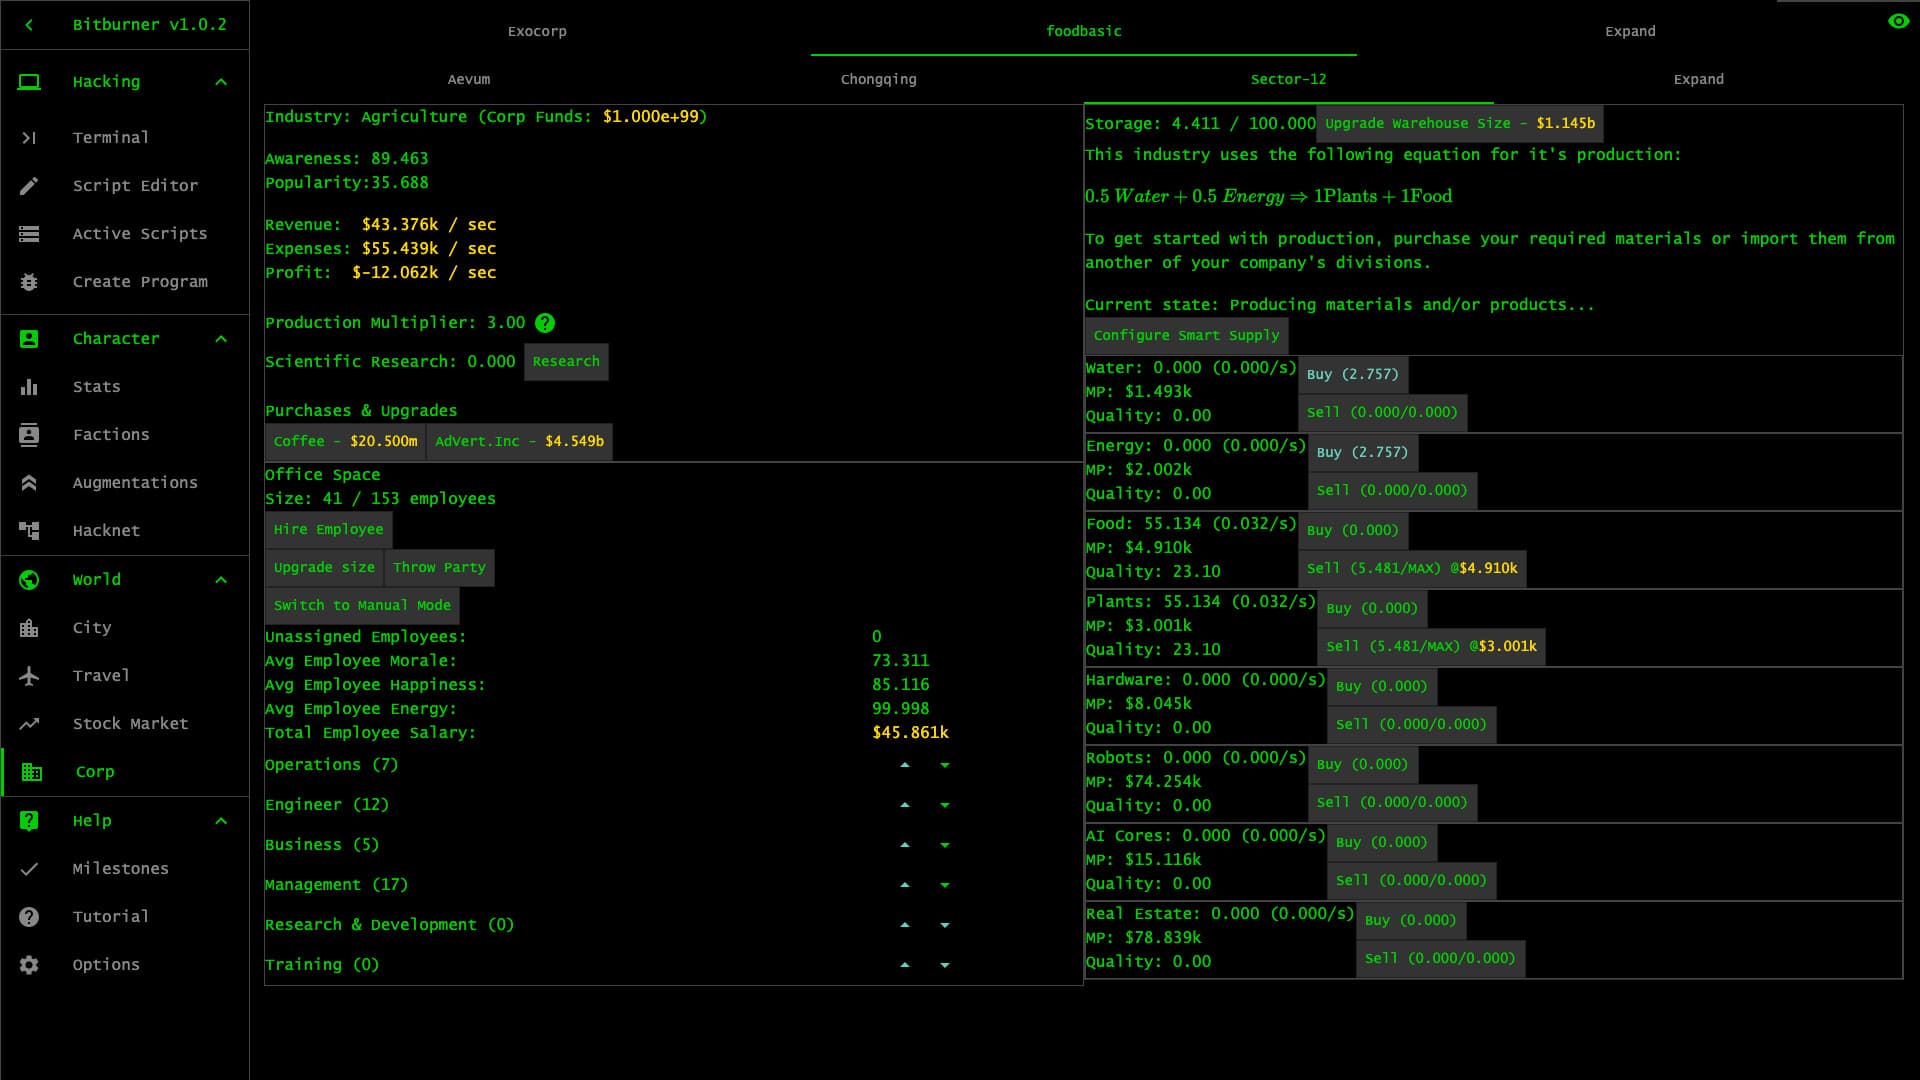Select the Script Editor pencil icon
Viewport: 1920px width, 1080px height.
[30, 185]
